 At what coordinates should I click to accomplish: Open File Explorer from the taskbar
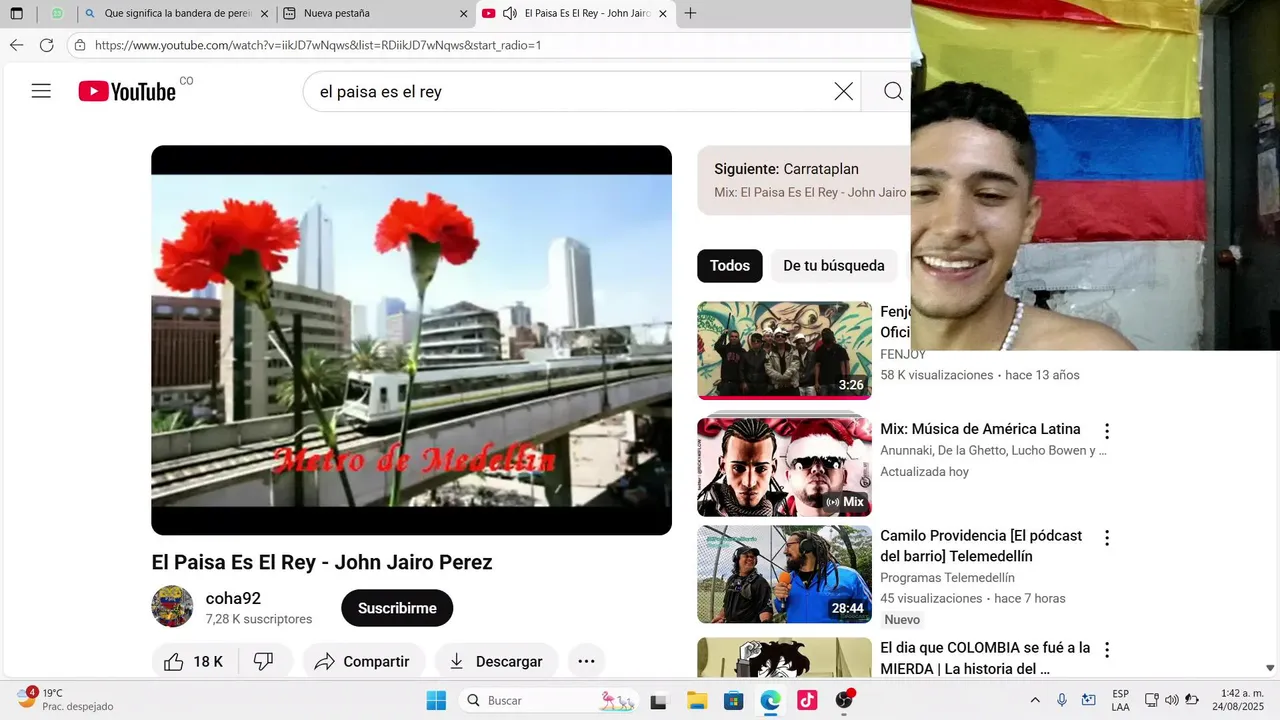click(696, 700)
